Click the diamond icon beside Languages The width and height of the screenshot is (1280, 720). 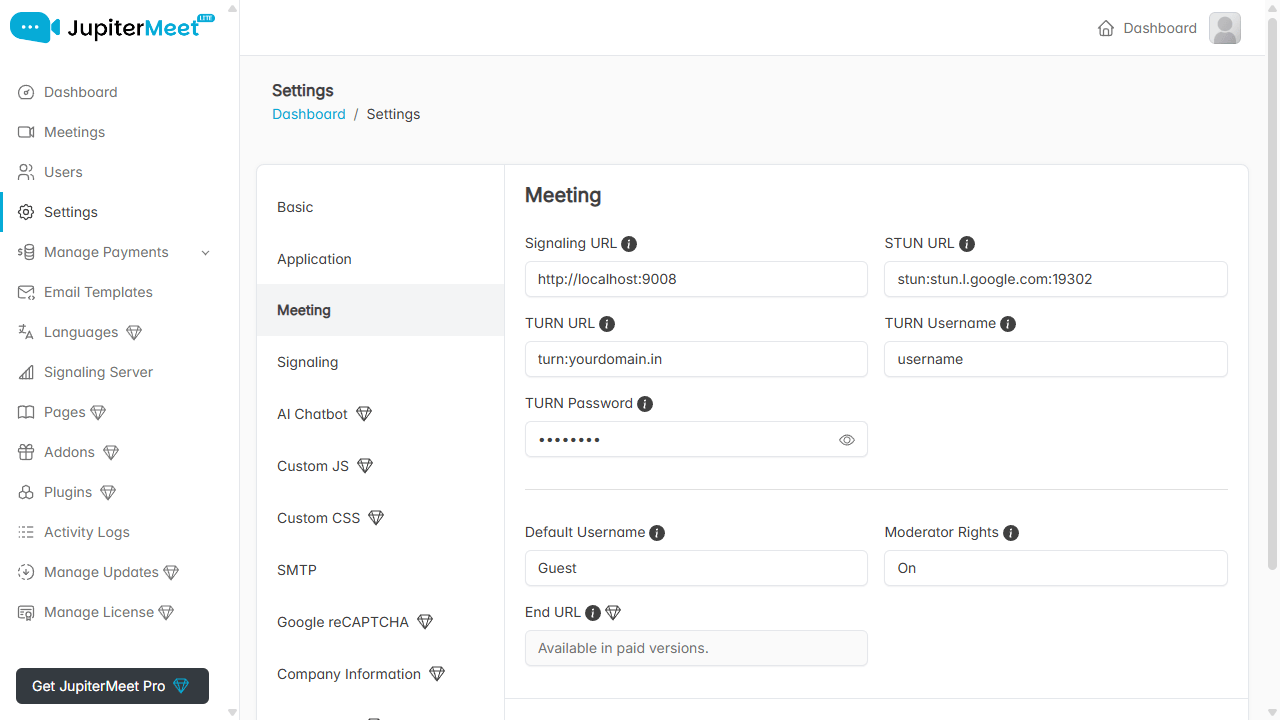[134, 332]
